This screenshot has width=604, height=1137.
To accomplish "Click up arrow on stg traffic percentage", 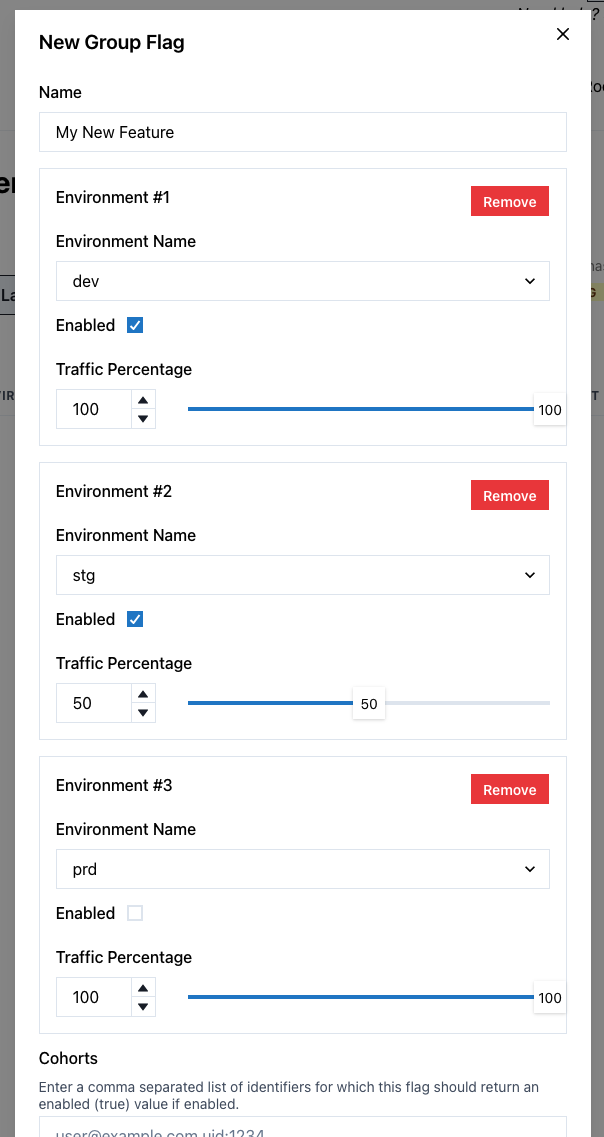I will click(144, 694).
